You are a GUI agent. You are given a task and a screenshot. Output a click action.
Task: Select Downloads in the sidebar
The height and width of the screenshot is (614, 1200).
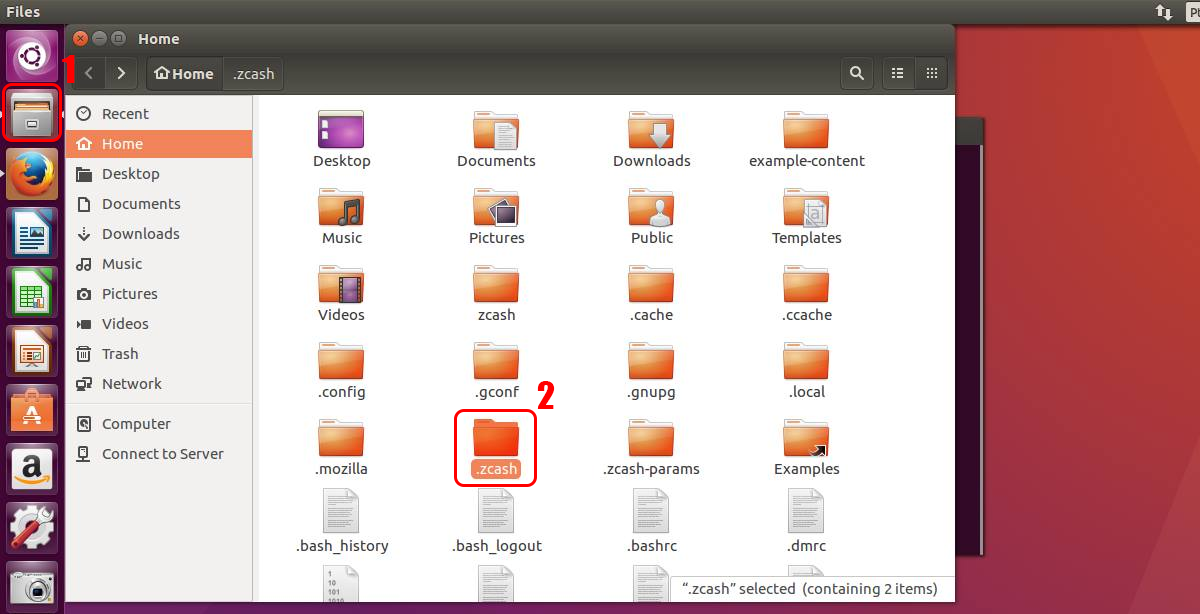[159, 234]
